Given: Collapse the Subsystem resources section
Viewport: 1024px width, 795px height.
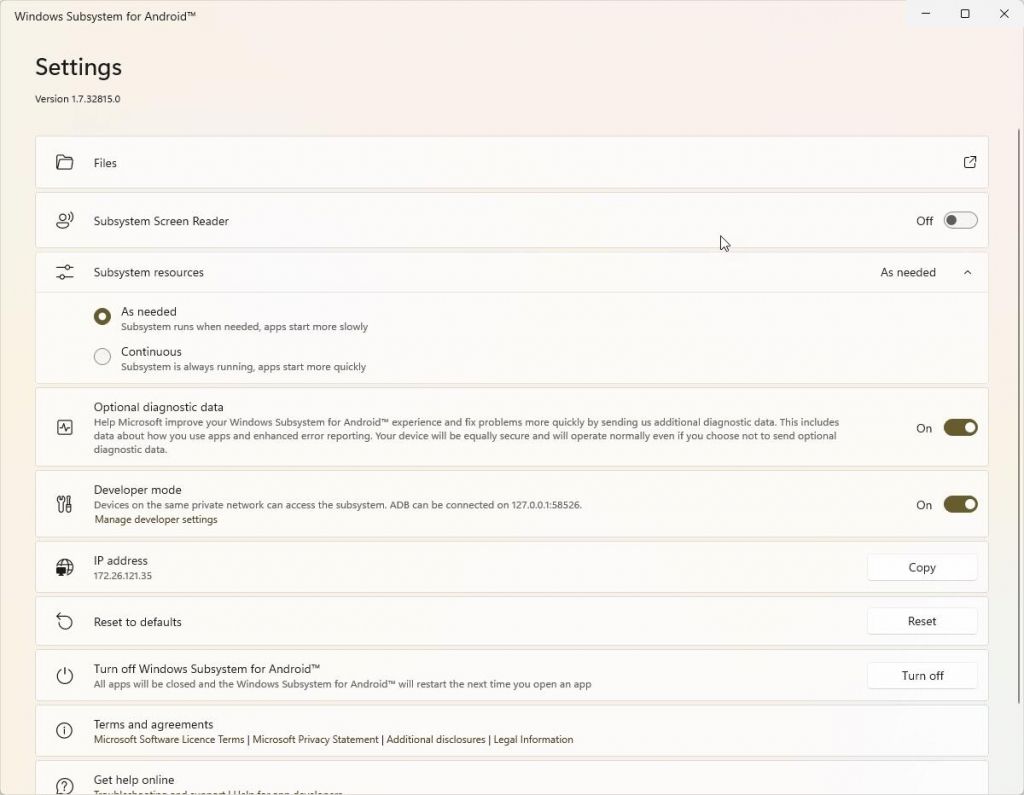Looking at the screenshot, I should [967, 271].
